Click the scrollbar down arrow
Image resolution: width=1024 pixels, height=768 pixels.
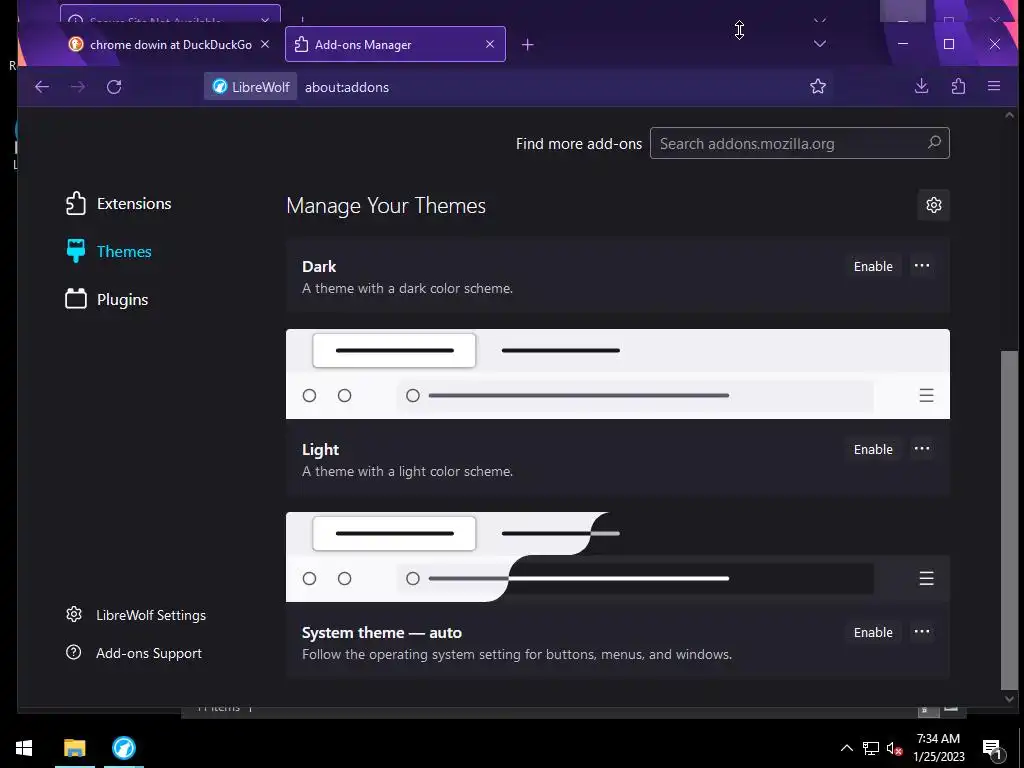(1009, 699)
